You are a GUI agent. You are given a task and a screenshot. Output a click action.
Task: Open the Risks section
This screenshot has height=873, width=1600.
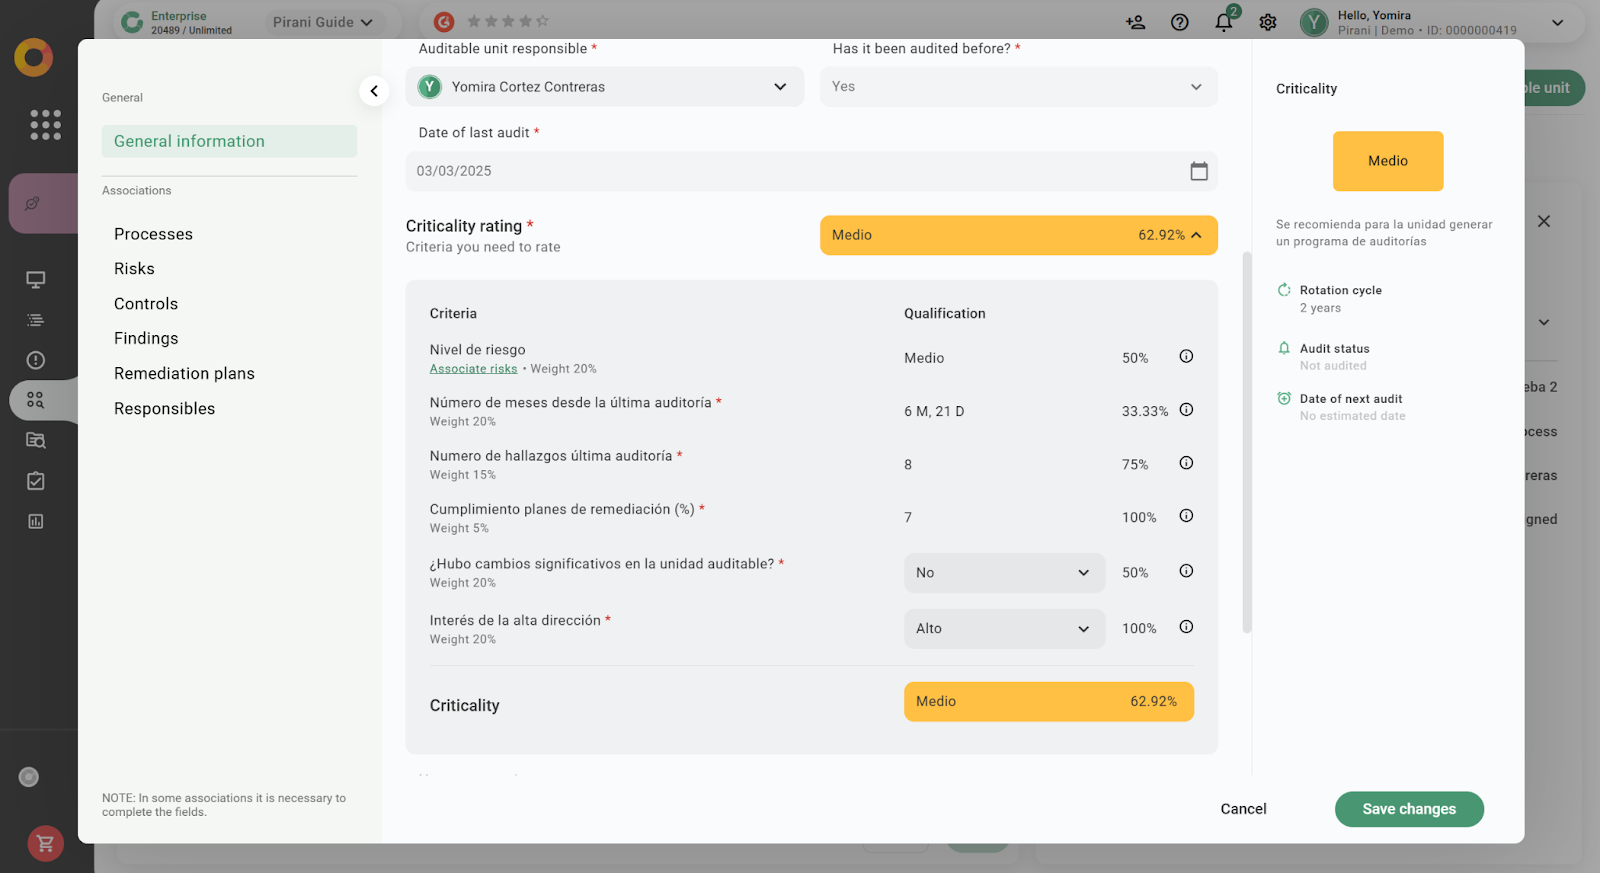click(x=134, y=269)
